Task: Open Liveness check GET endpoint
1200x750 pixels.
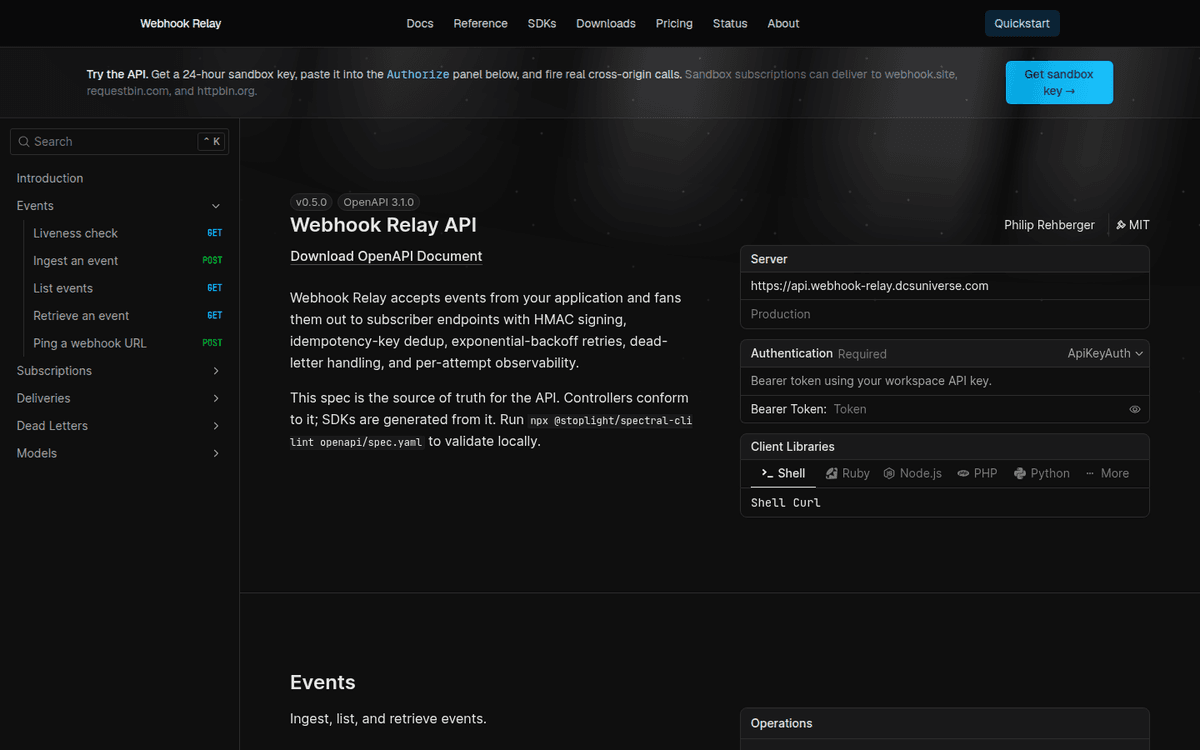Action: pyautogui.click(x=127, y=233)
